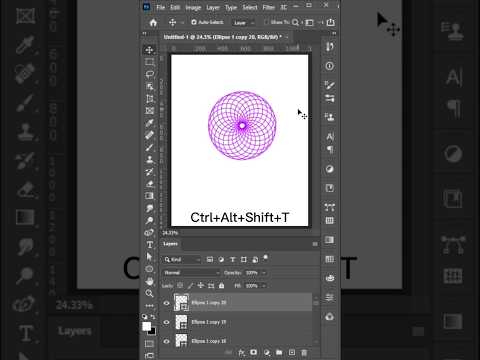Image resolution: width=480 pixels, height=360 pixels.
Task: Select the Gradient tool
Action: (149, 196)
